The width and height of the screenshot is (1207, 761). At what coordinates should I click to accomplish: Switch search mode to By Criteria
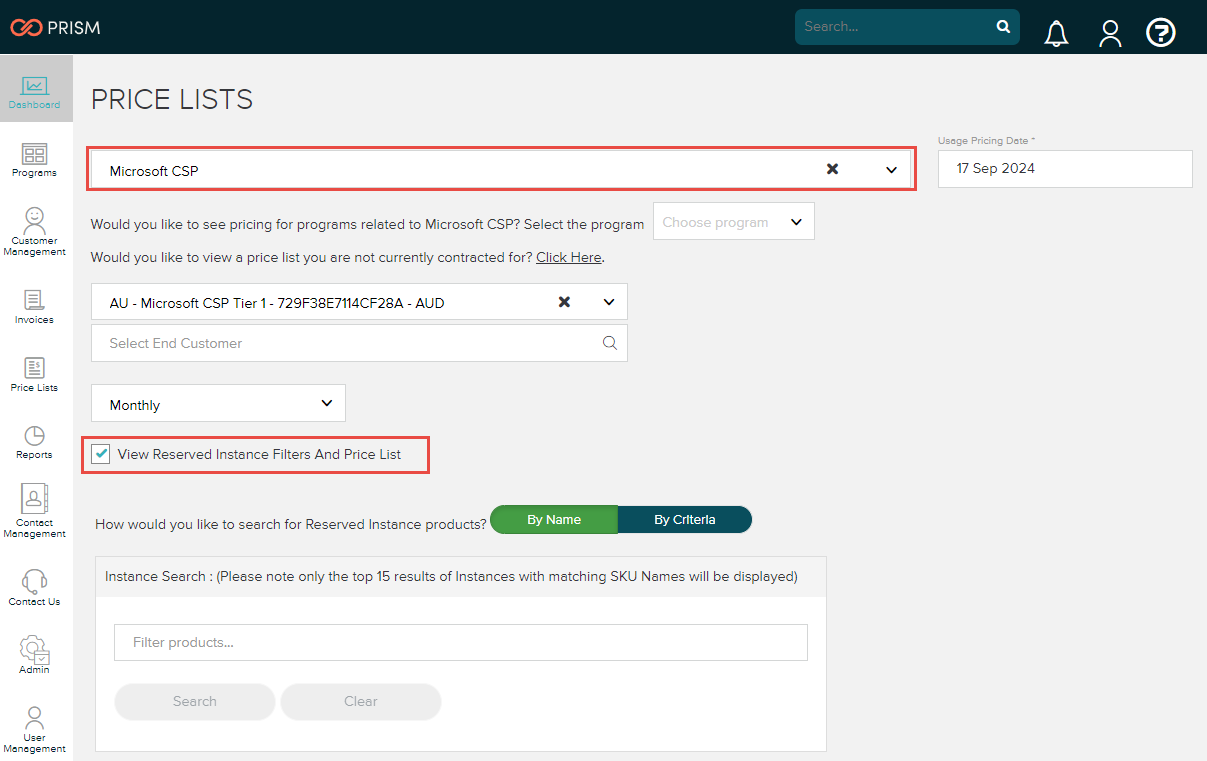point(684,520)
